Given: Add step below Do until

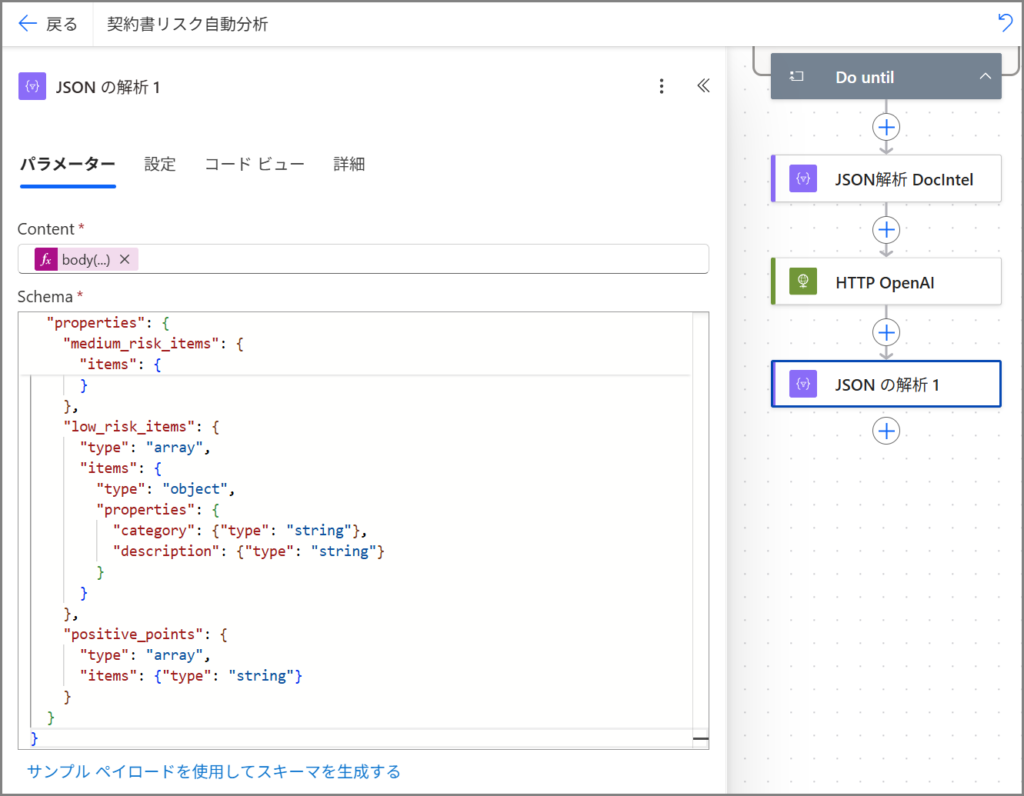Looking at the screenshot, I should pyautogui.click(x=886, y=127).
